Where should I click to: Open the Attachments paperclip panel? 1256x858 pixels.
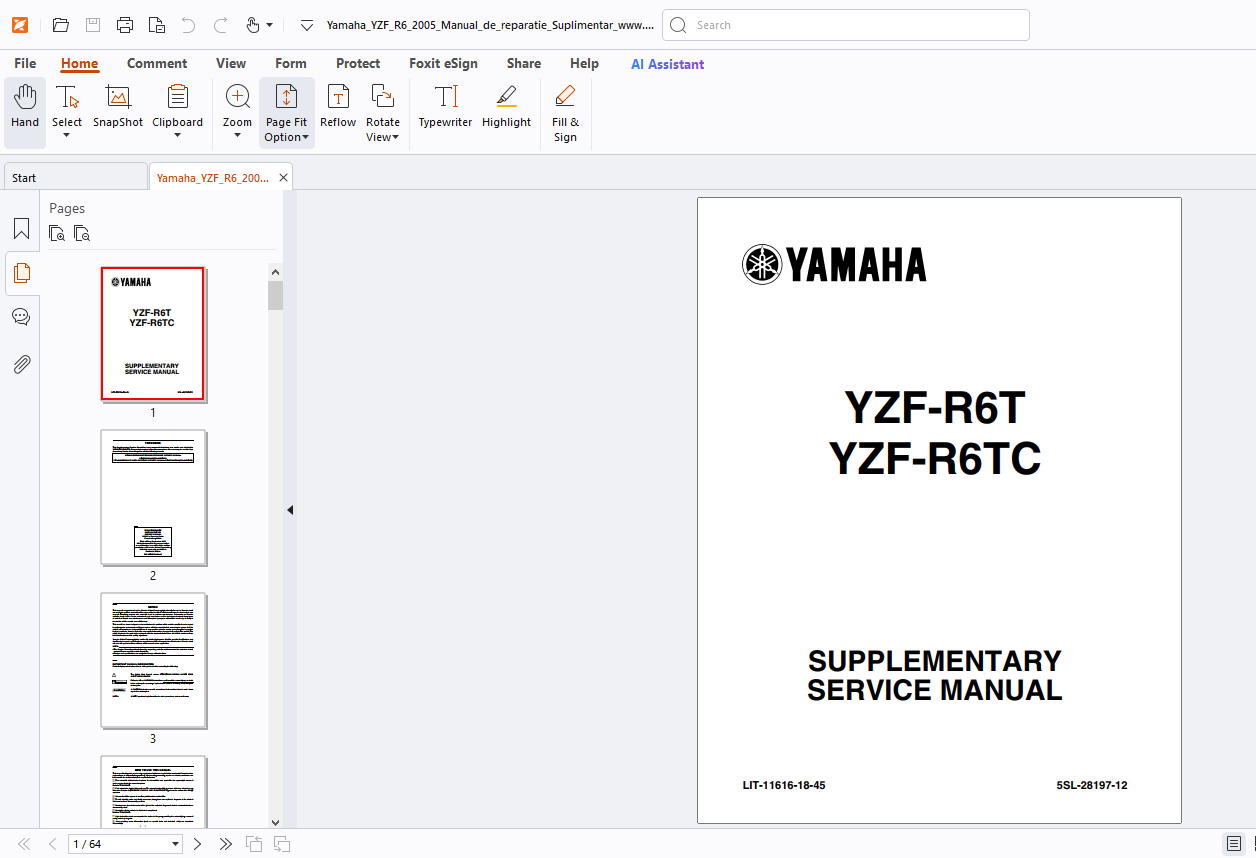click(x=21, y=364)
